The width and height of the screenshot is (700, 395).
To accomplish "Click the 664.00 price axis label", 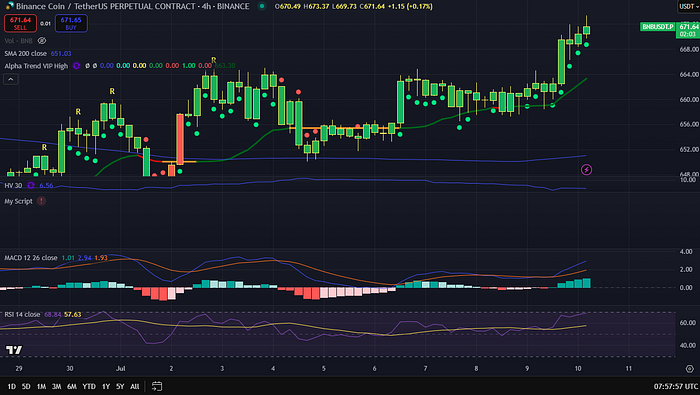I will point(689,75).
